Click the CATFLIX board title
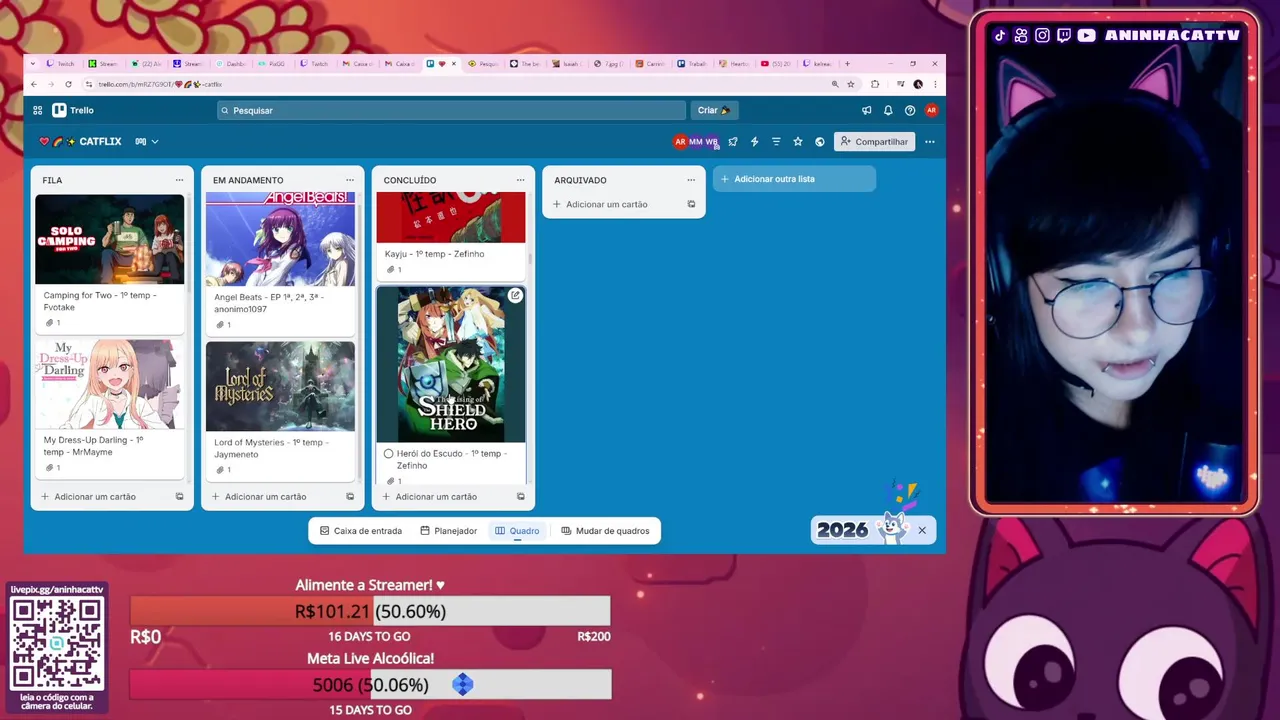Viewport: 1280px width, 720px height. [100, 142]
